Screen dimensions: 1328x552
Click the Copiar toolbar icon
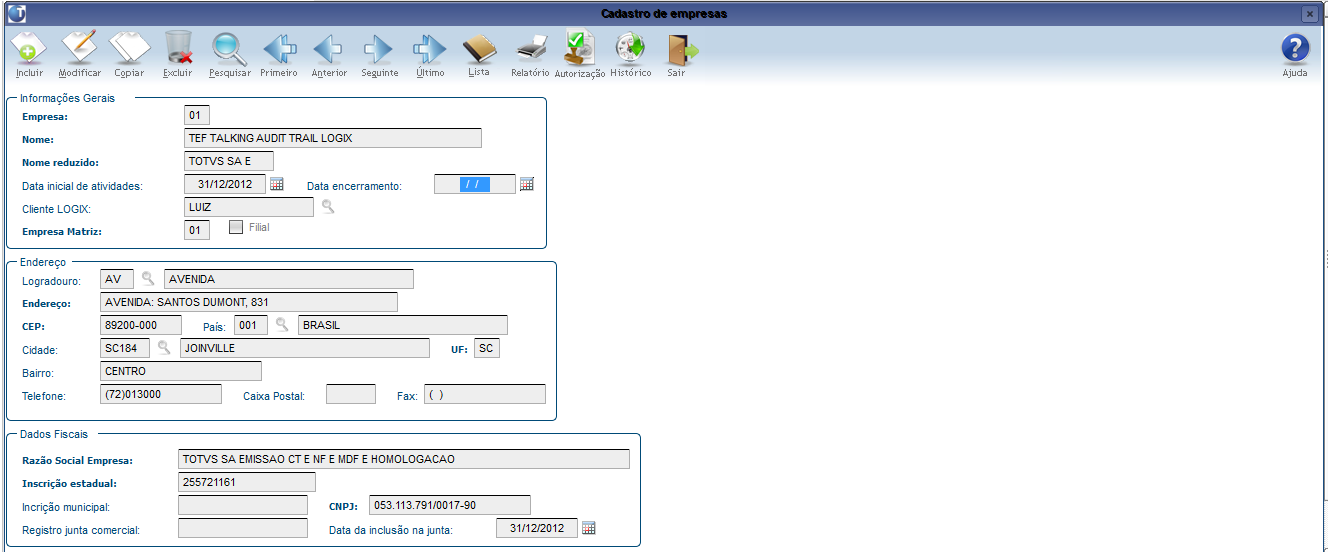(x=129, y=48)
